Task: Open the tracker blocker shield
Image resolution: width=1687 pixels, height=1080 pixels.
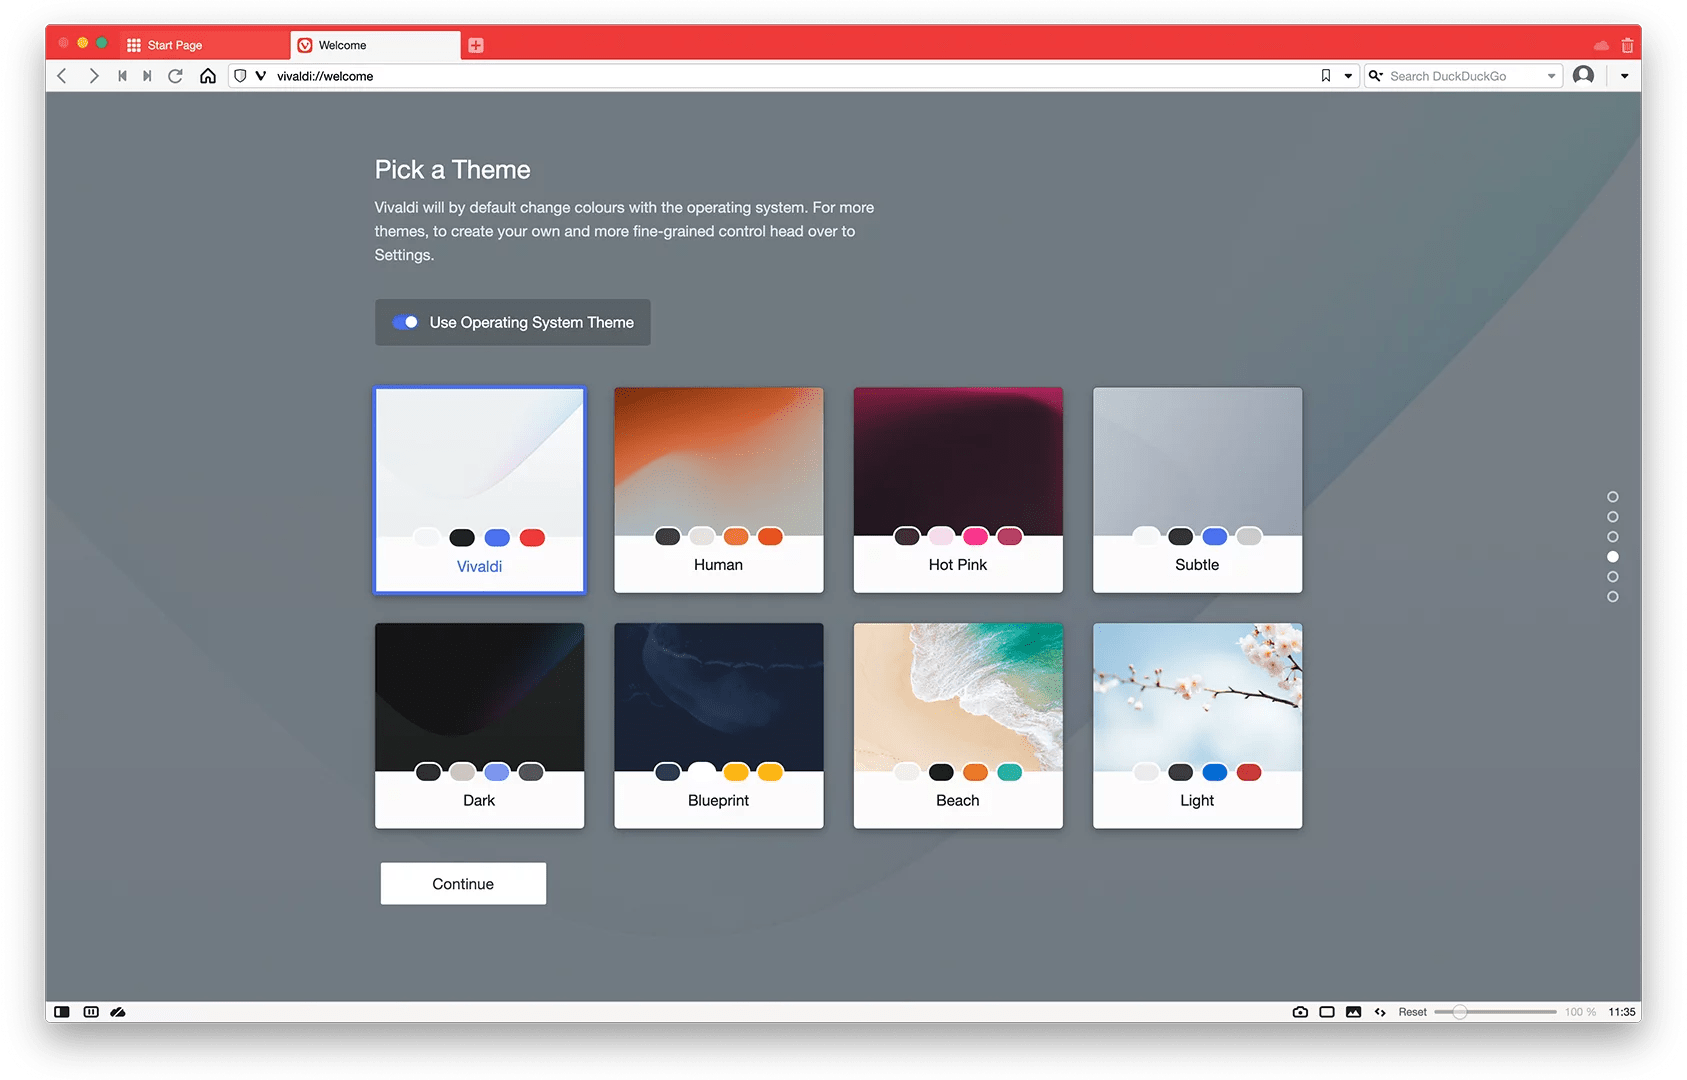Action: (x=240, y=75)
